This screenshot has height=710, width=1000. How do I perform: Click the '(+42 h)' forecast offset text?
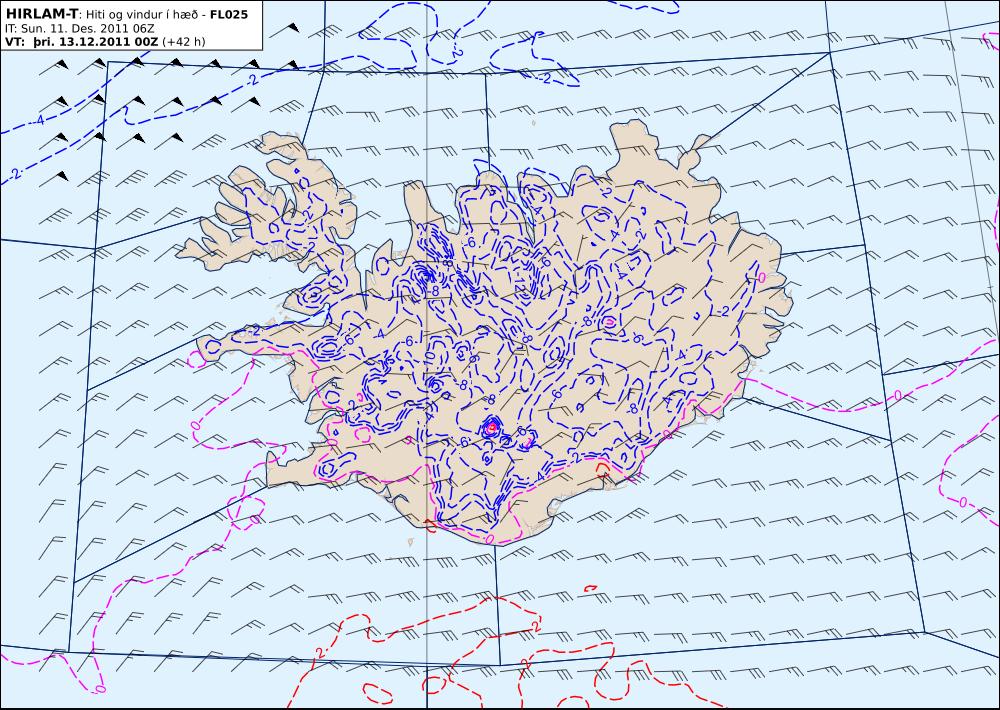click(184, 42)
